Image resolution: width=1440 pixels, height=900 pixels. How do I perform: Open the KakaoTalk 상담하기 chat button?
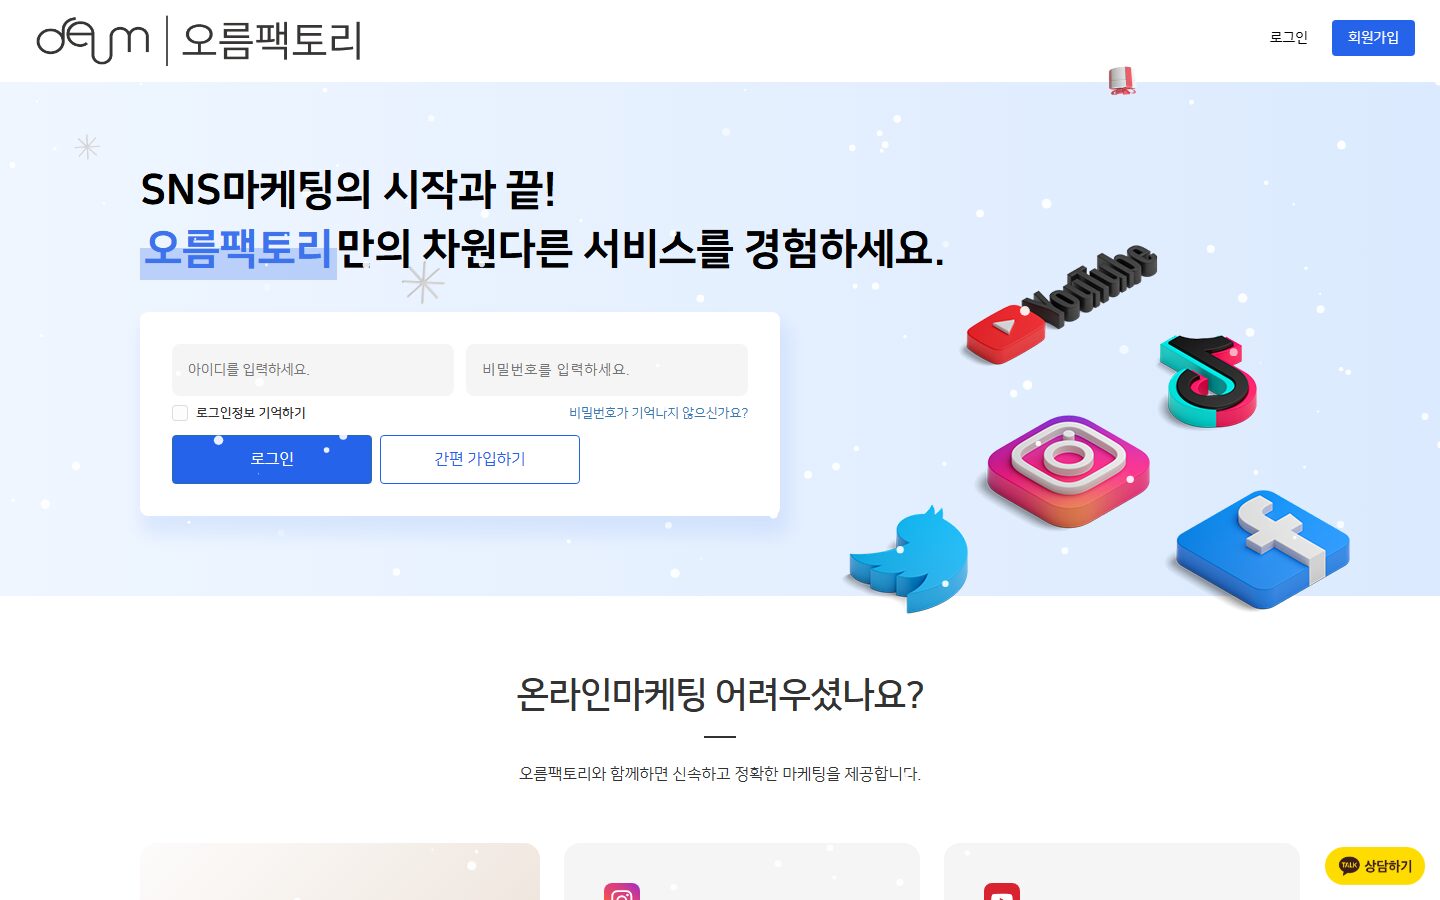(1375, 866)
